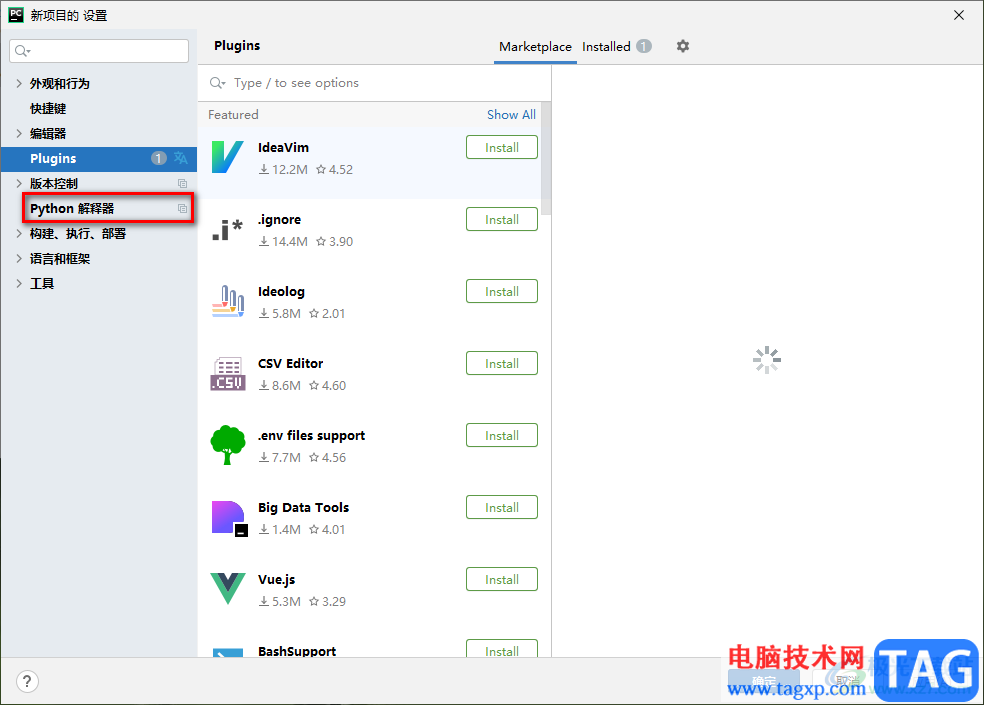Image resolution: width=984 pixels, height=705 pixels.
Task: Switch to the Marketplace tab
Action: click(535, 46)
